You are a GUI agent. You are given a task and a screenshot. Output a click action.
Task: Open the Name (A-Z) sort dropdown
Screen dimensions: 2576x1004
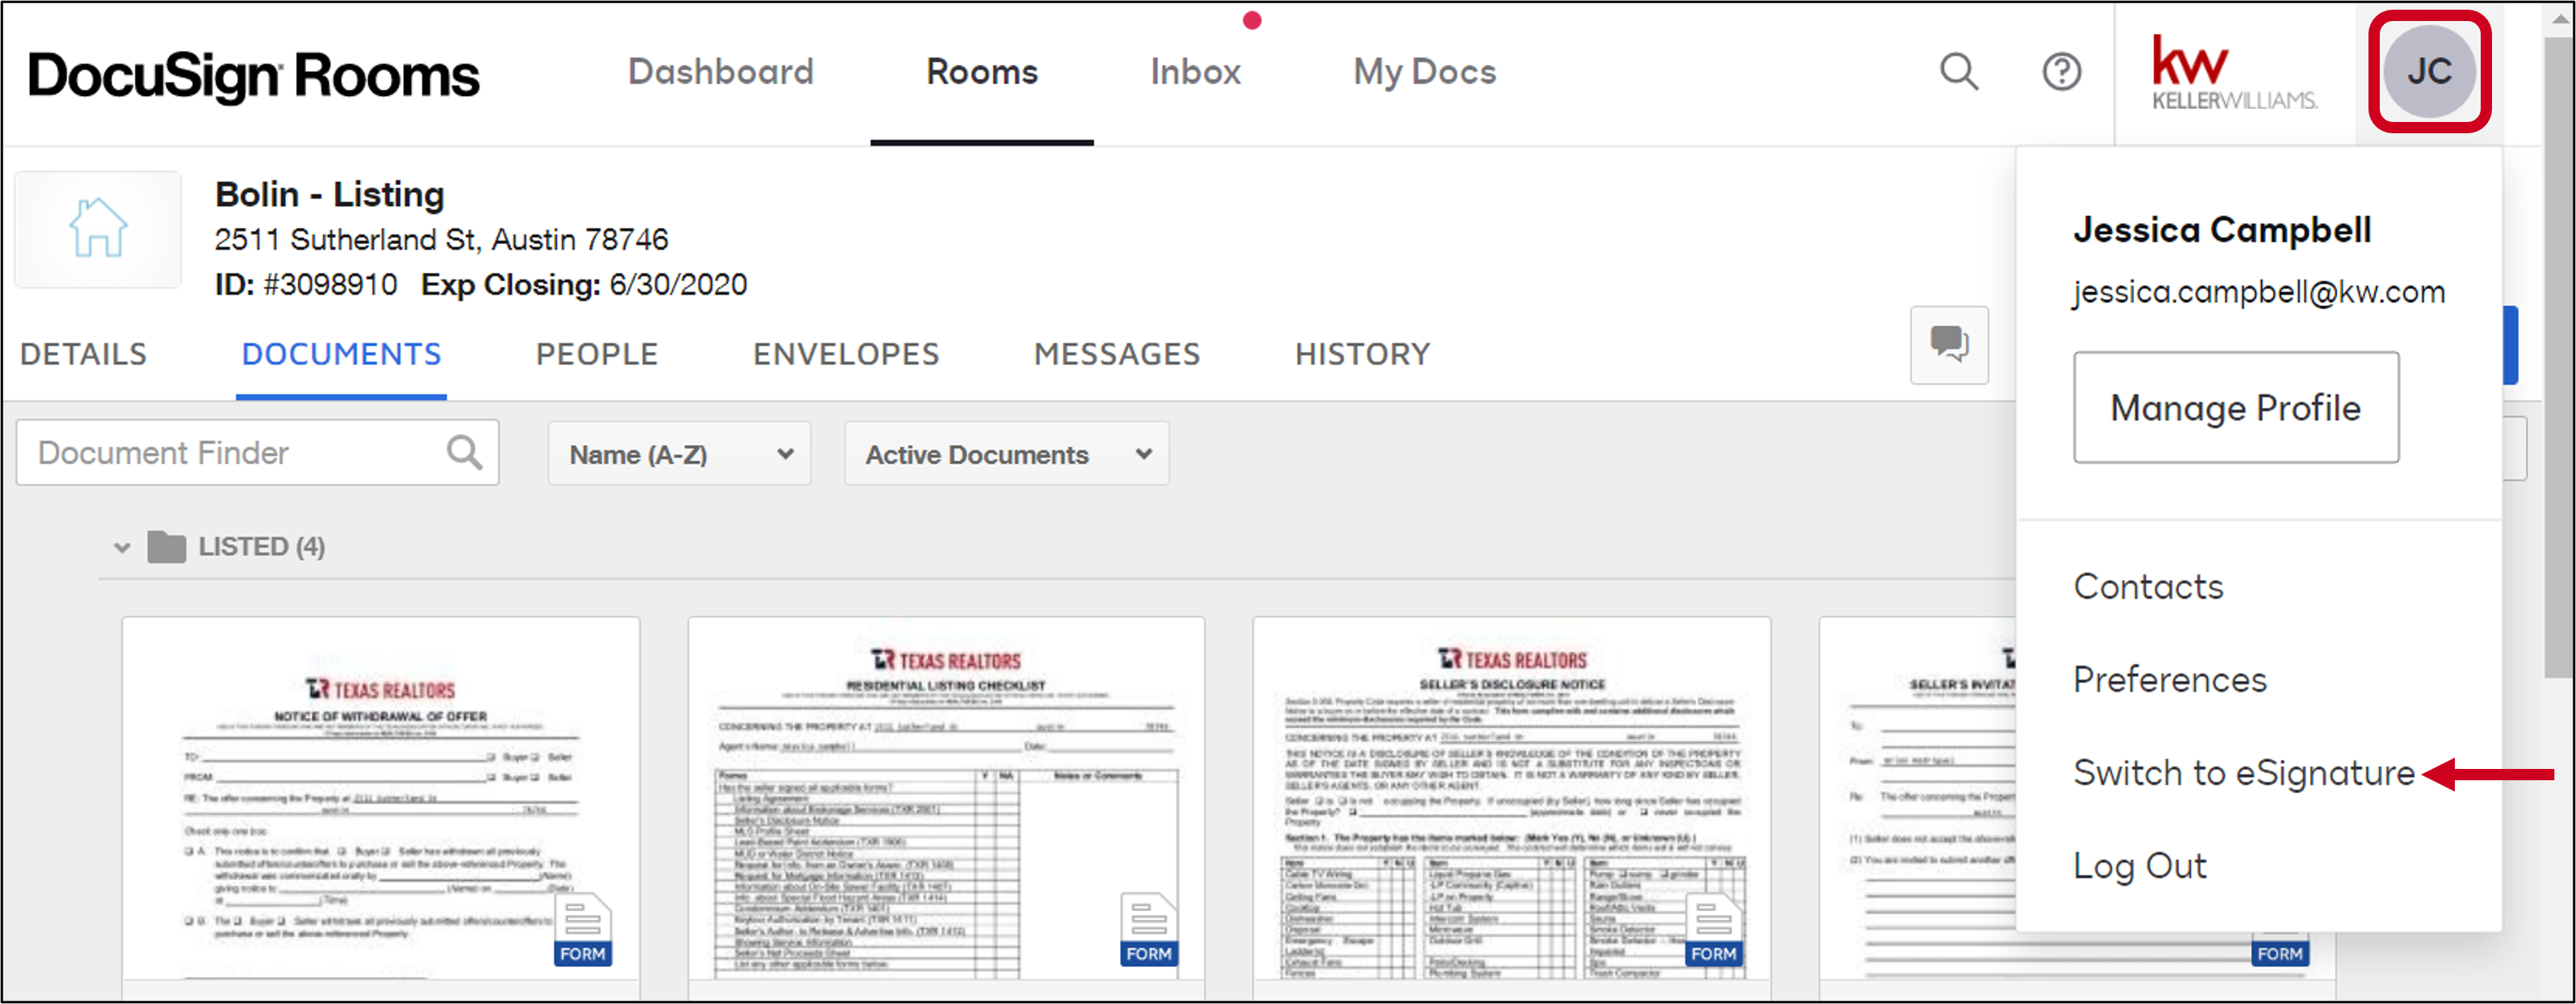679,454
